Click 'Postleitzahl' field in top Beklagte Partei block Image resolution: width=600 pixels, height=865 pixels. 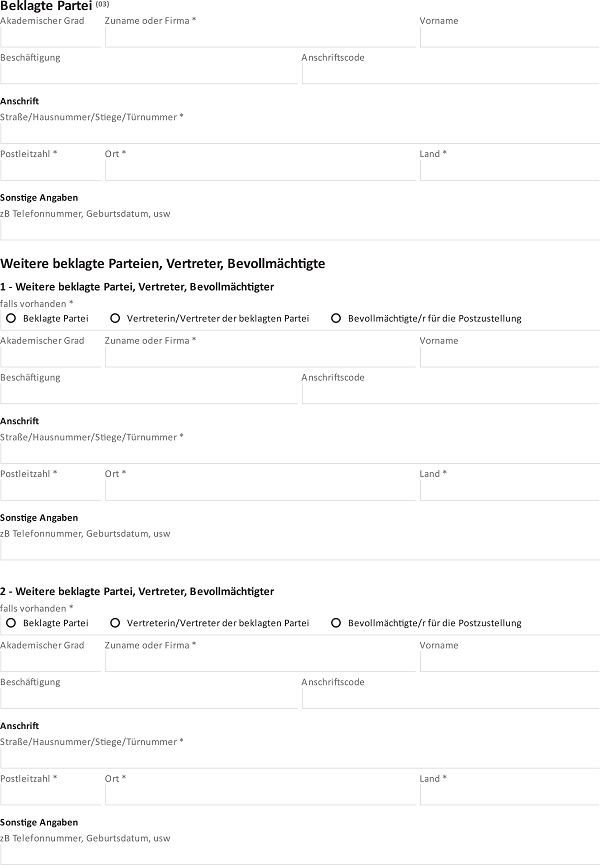coord(50,170)
